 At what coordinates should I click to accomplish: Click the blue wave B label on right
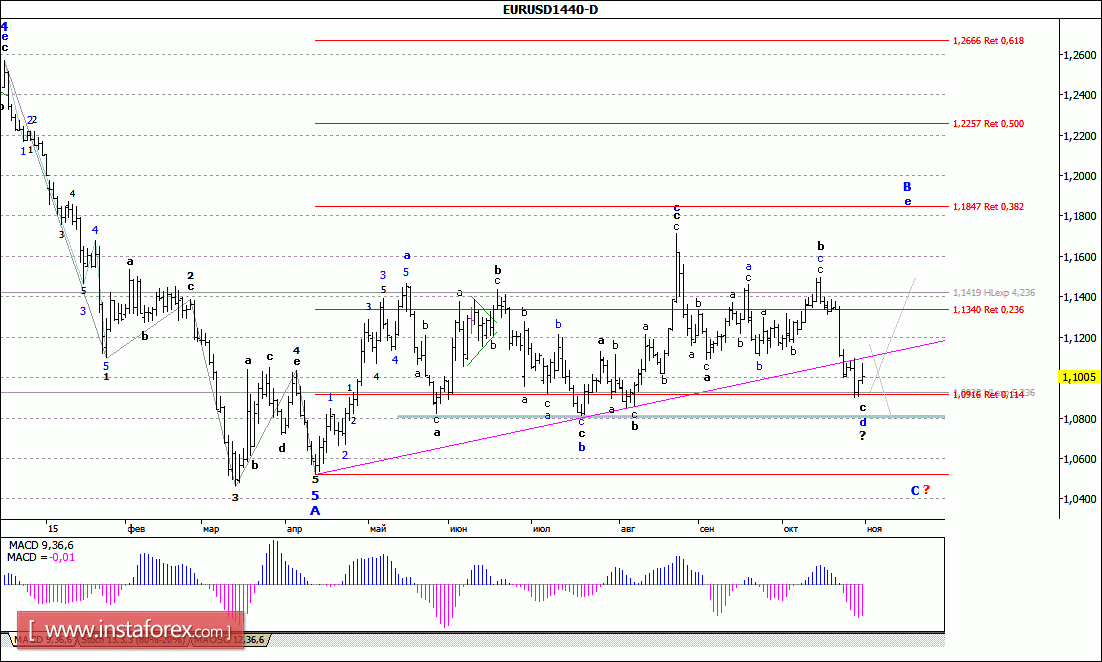pyautogui.click(x=907, y=186)
